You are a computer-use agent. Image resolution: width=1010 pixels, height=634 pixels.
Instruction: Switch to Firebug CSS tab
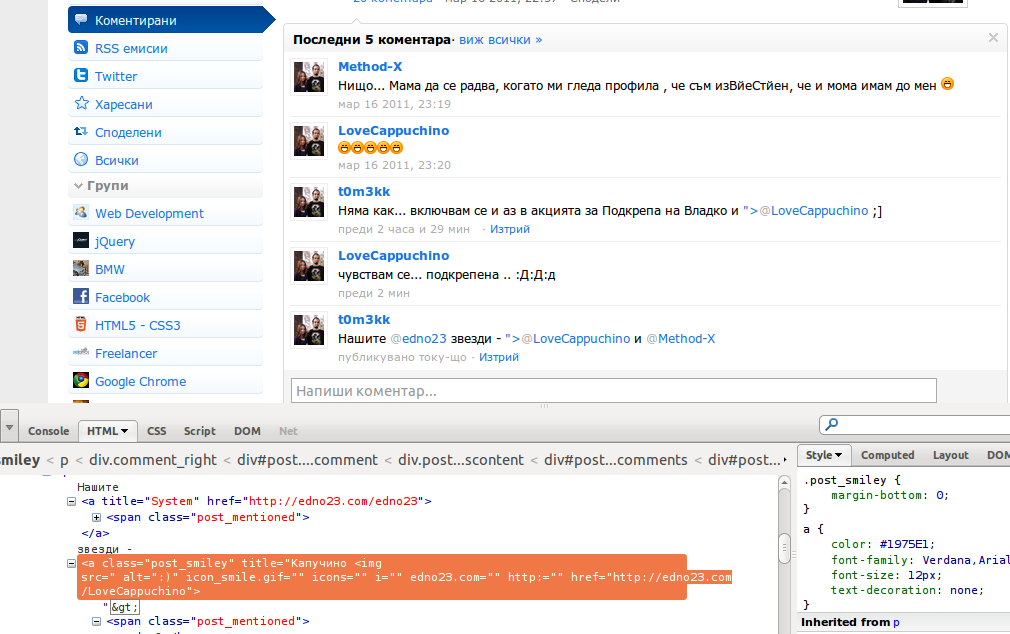(157, 431)
